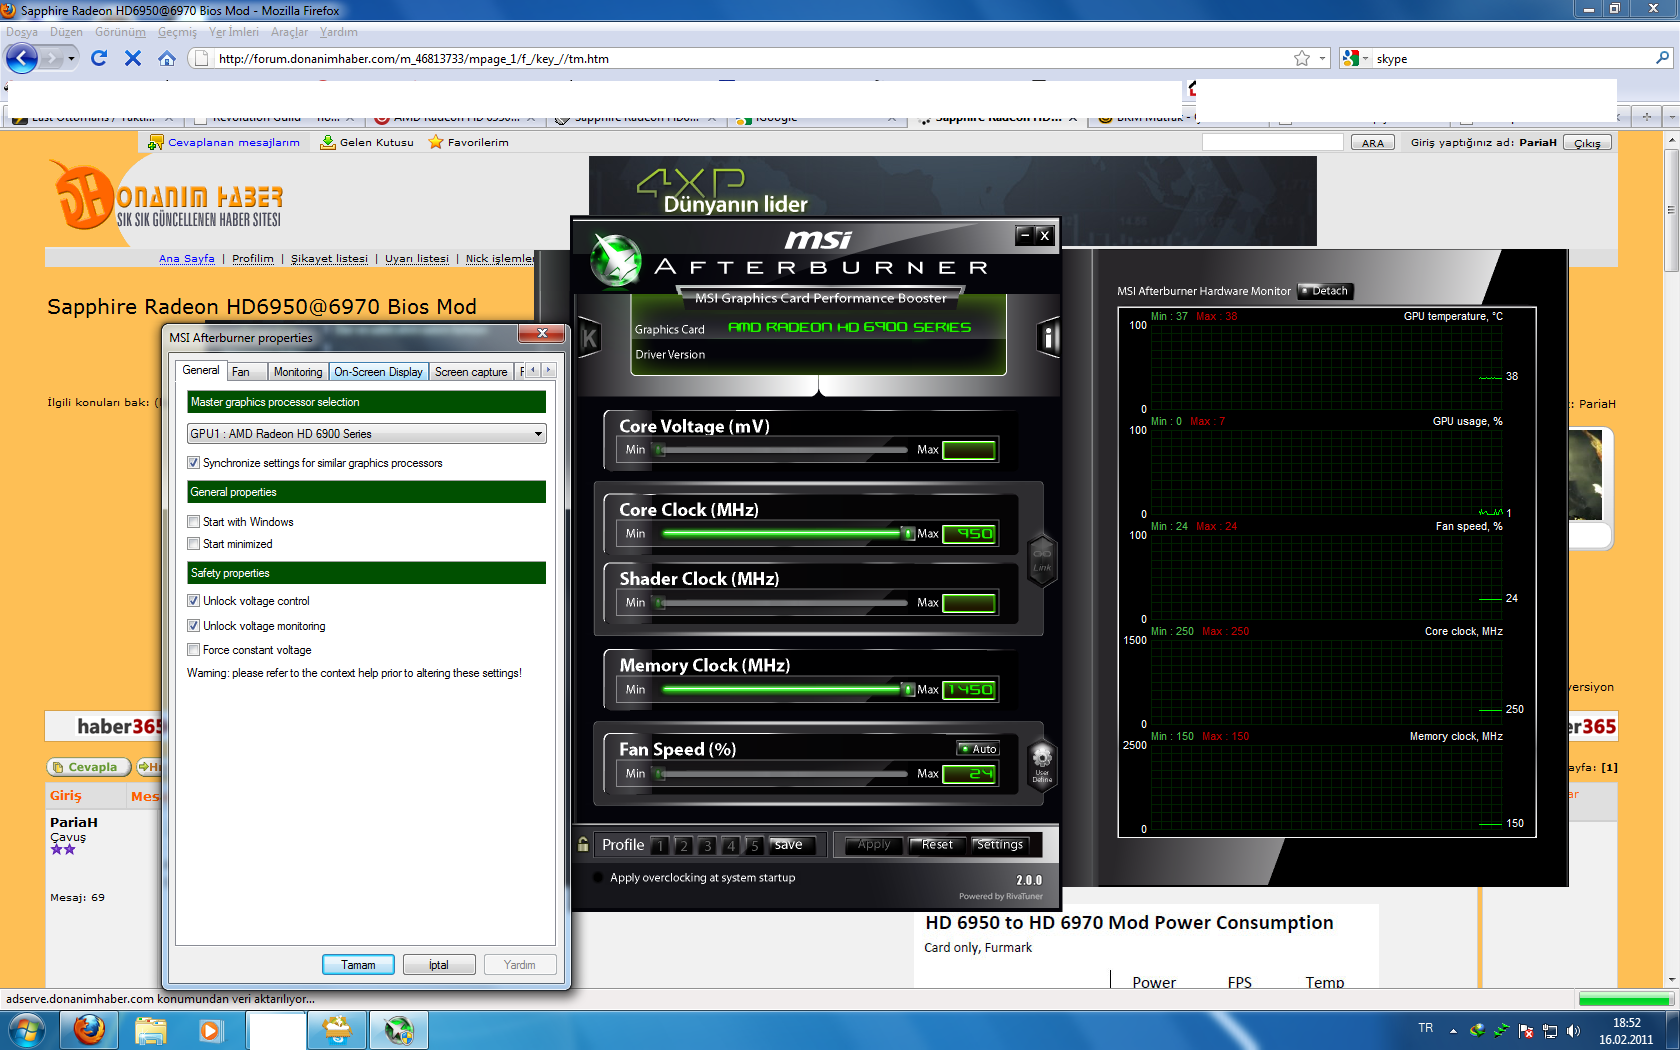Go to the browser home icon
Viewport: 1680px width, 1050px height.
[167, 58]
